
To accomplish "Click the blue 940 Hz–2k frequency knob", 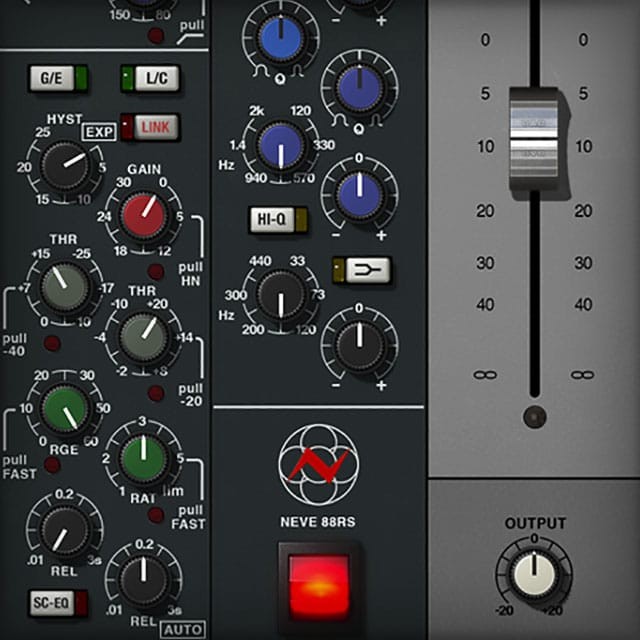I will click(281, 147).
